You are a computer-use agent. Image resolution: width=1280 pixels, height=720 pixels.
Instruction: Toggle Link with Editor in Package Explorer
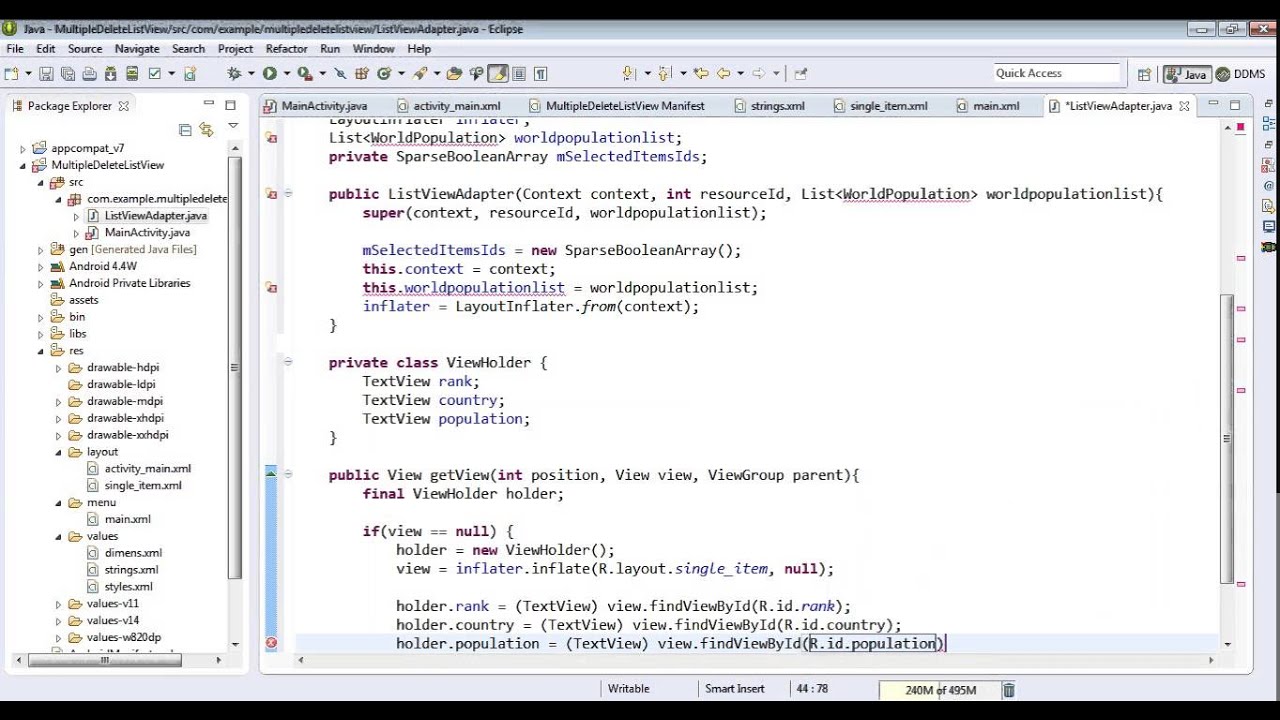point(206,129)
